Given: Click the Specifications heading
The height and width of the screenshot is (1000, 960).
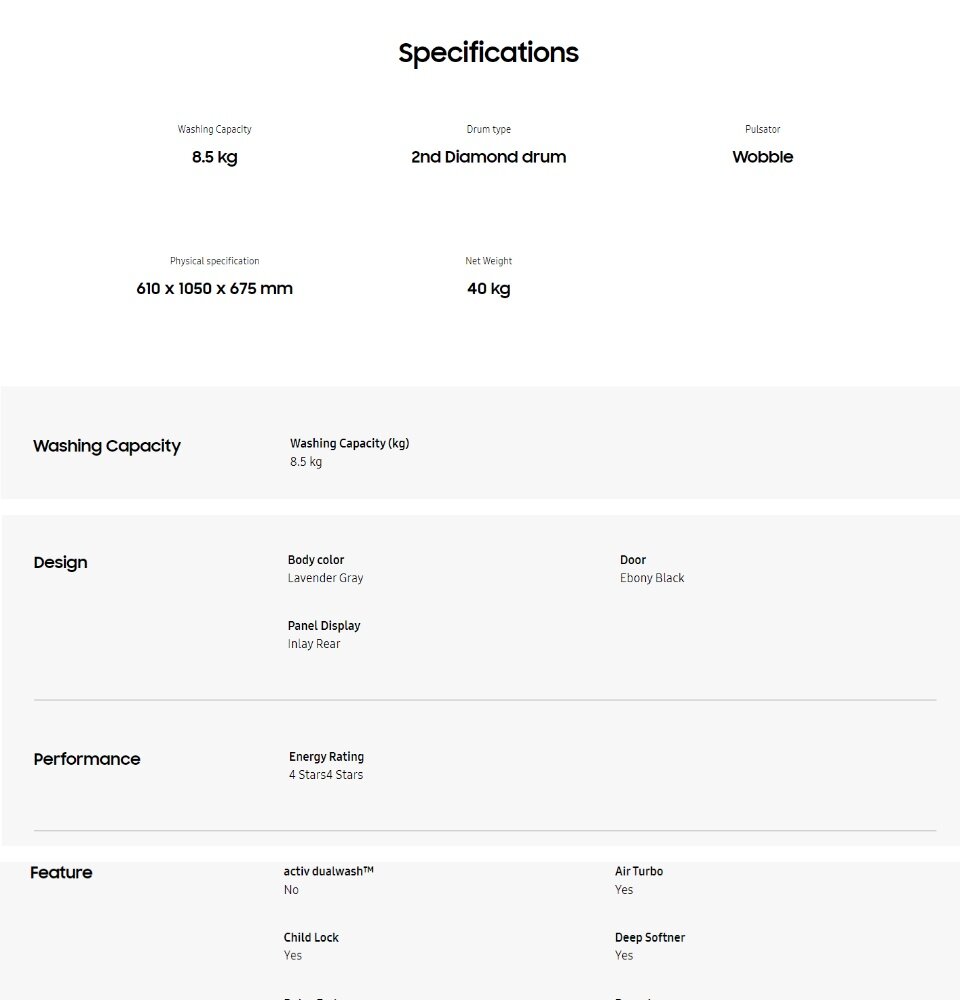Looking at the screenshot, I should (x=488, y=53).
